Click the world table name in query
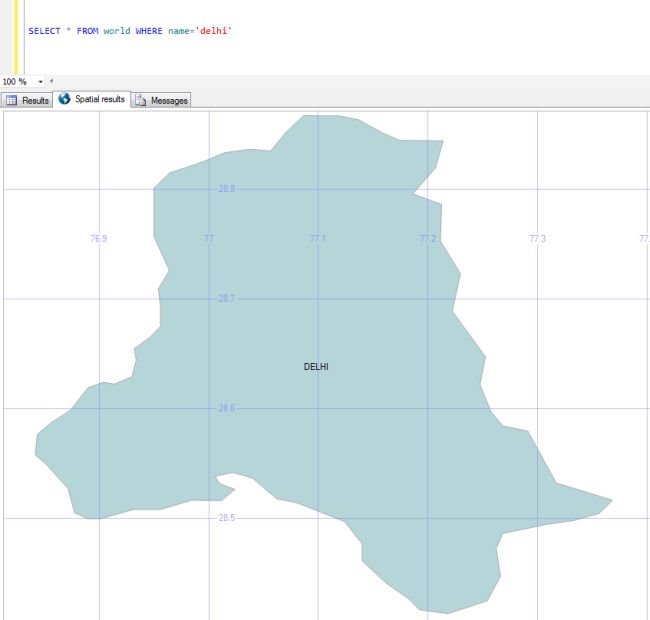Image resolution: width=650 pixels, height=620 pixels. [117, 31]
